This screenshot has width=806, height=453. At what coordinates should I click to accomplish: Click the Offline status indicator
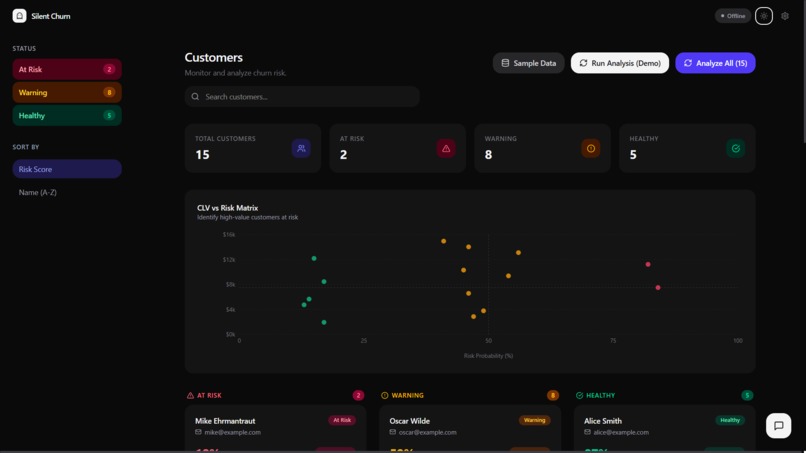733,16
